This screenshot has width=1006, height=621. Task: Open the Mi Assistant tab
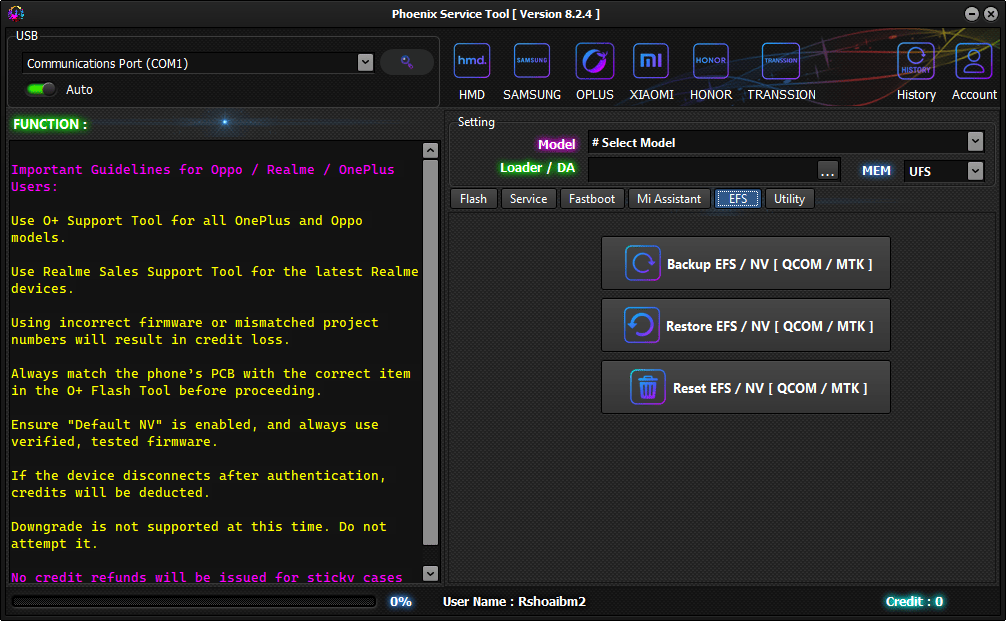(x=669, y=198)
